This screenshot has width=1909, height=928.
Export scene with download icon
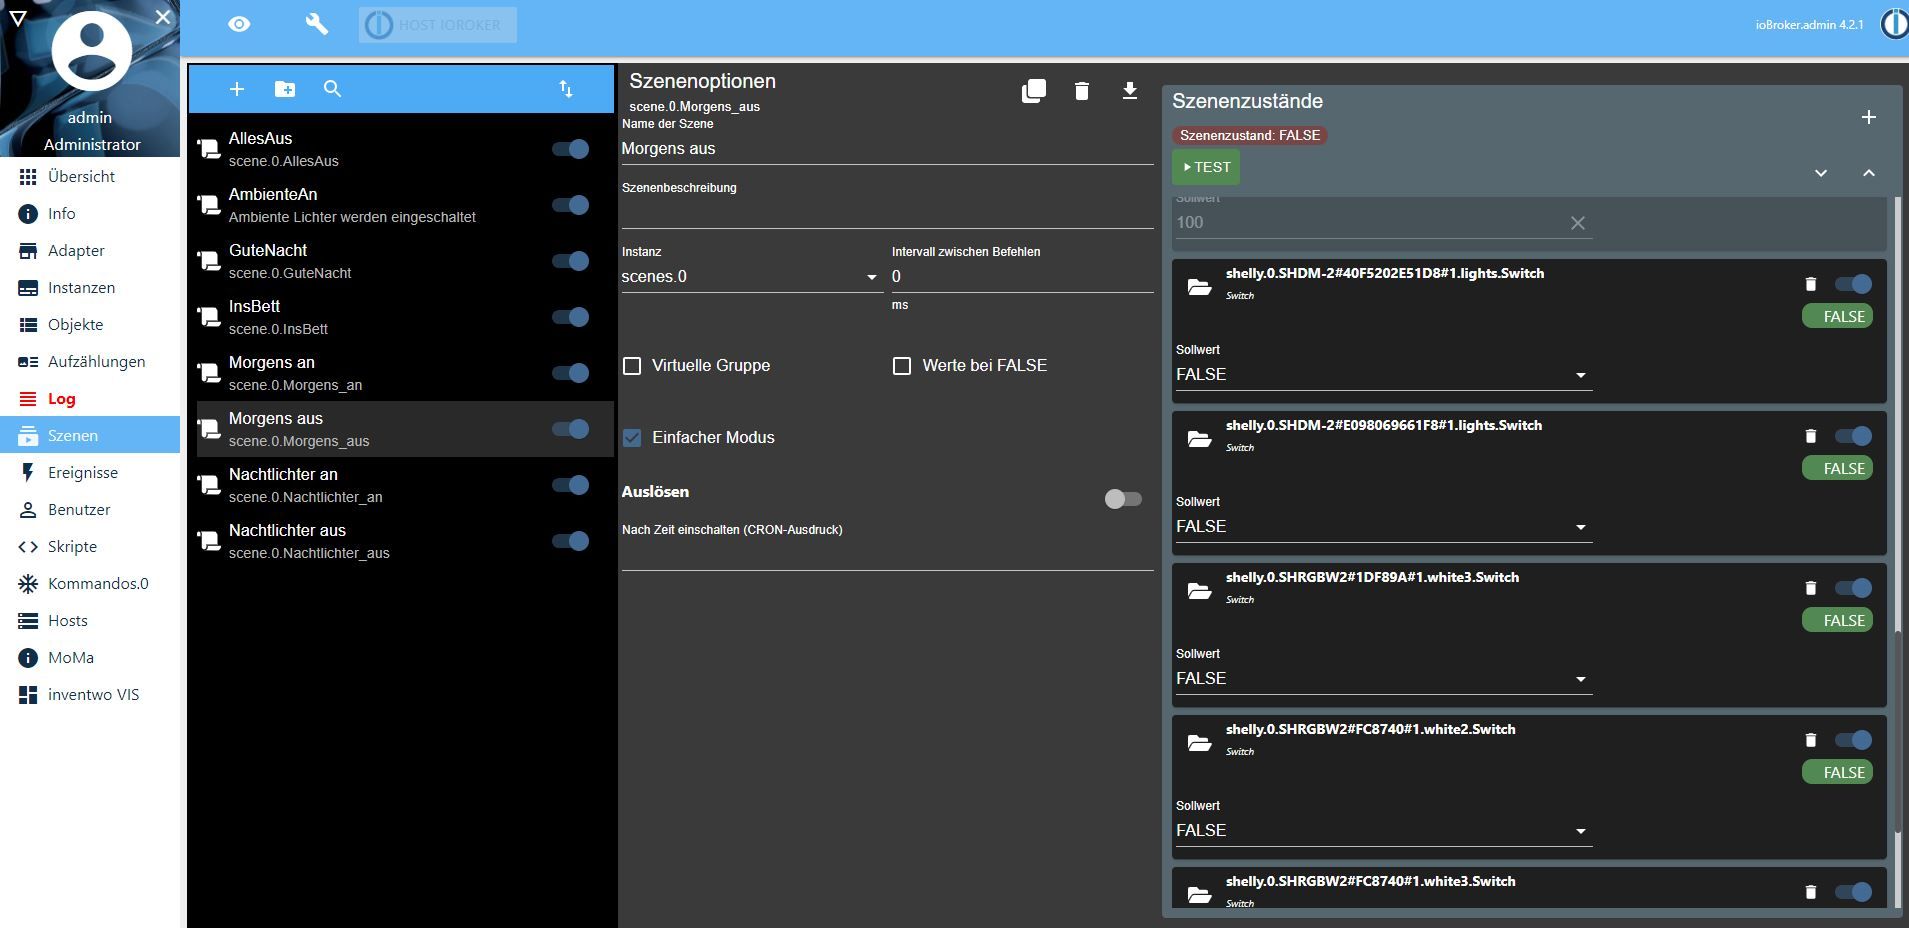click(1130, 91)
